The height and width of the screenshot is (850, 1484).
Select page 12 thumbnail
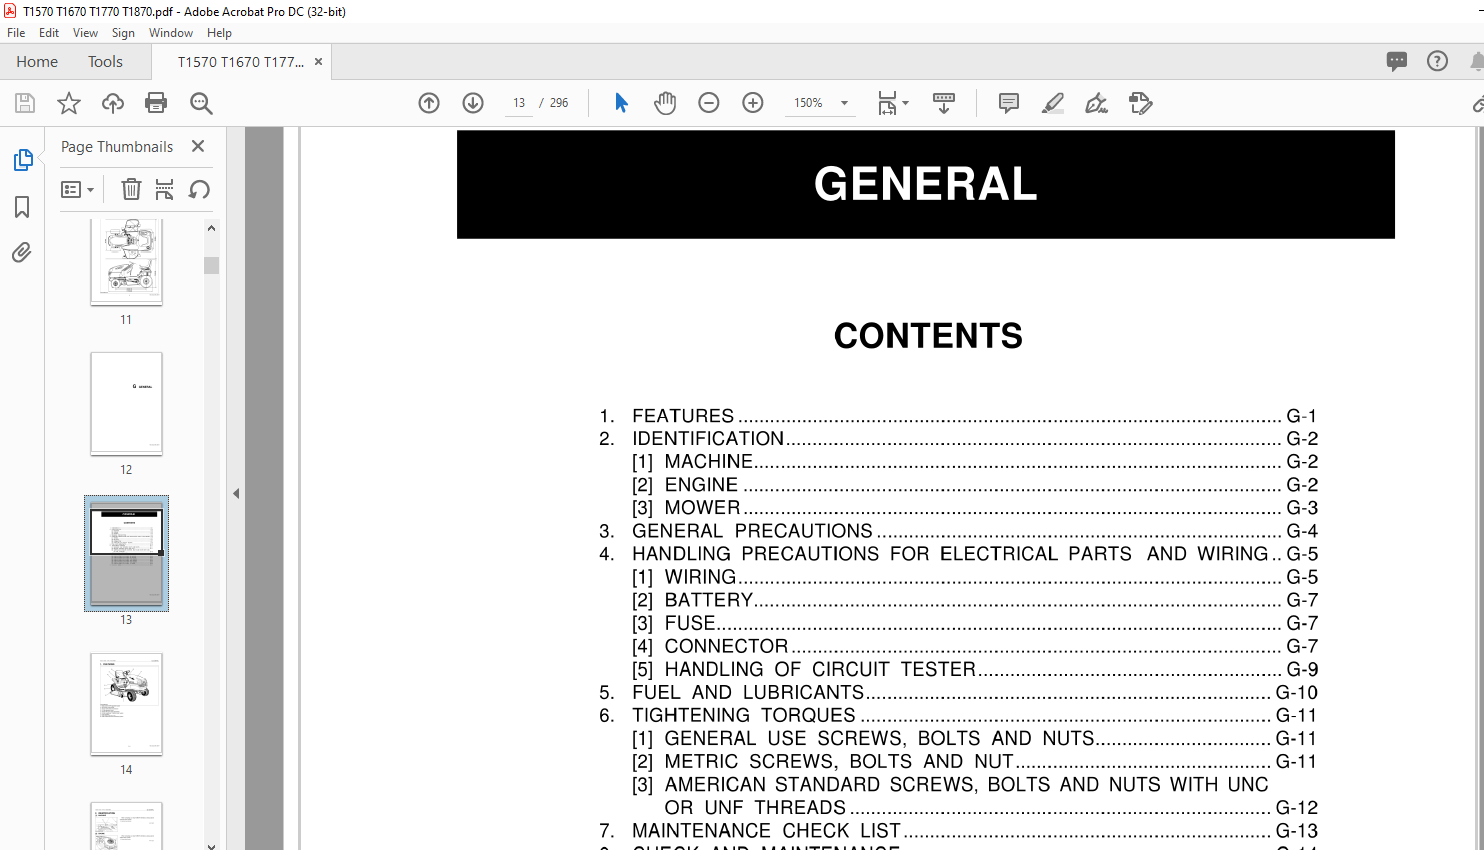click(126, 403)
